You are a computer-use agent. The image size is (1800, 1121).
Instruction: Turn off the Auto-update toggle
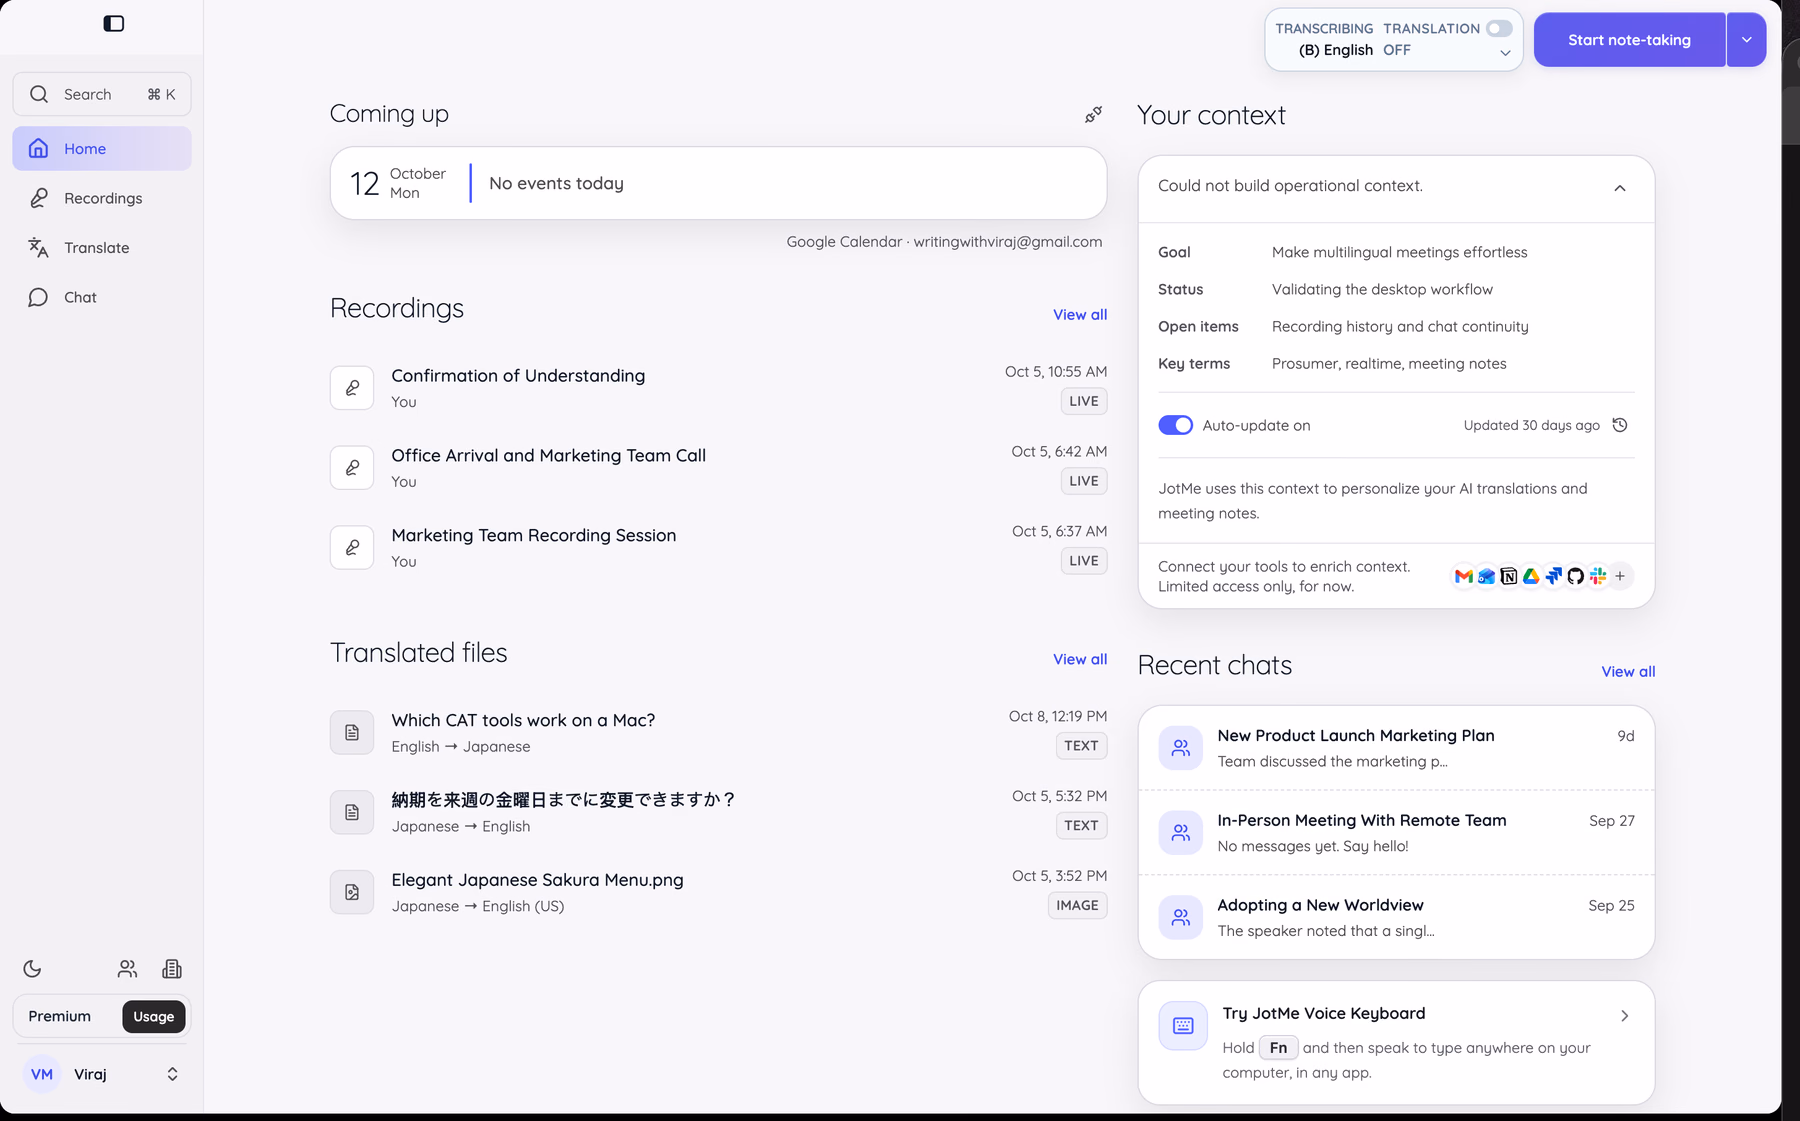pyautogui.click(x=1176, y=425)
